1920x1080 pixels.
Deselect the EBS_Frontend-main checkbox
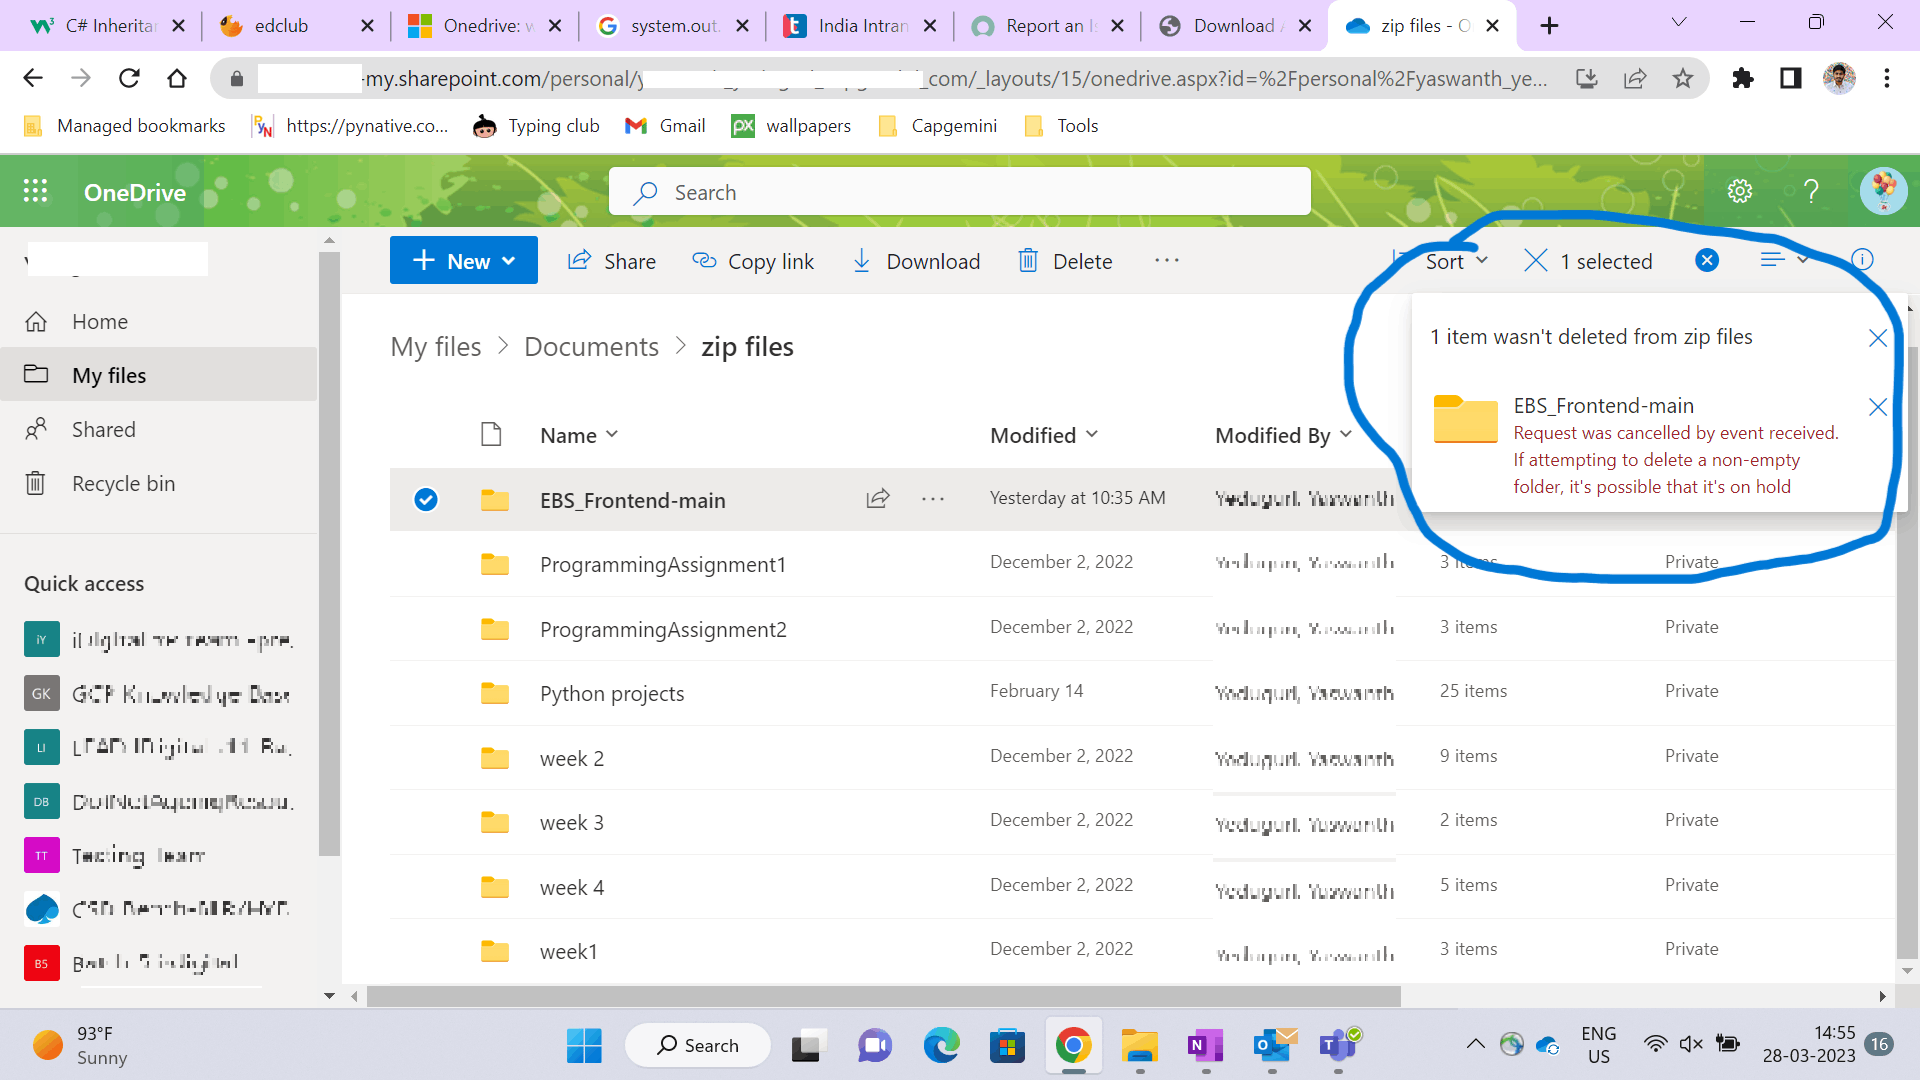tap(426, 499)
